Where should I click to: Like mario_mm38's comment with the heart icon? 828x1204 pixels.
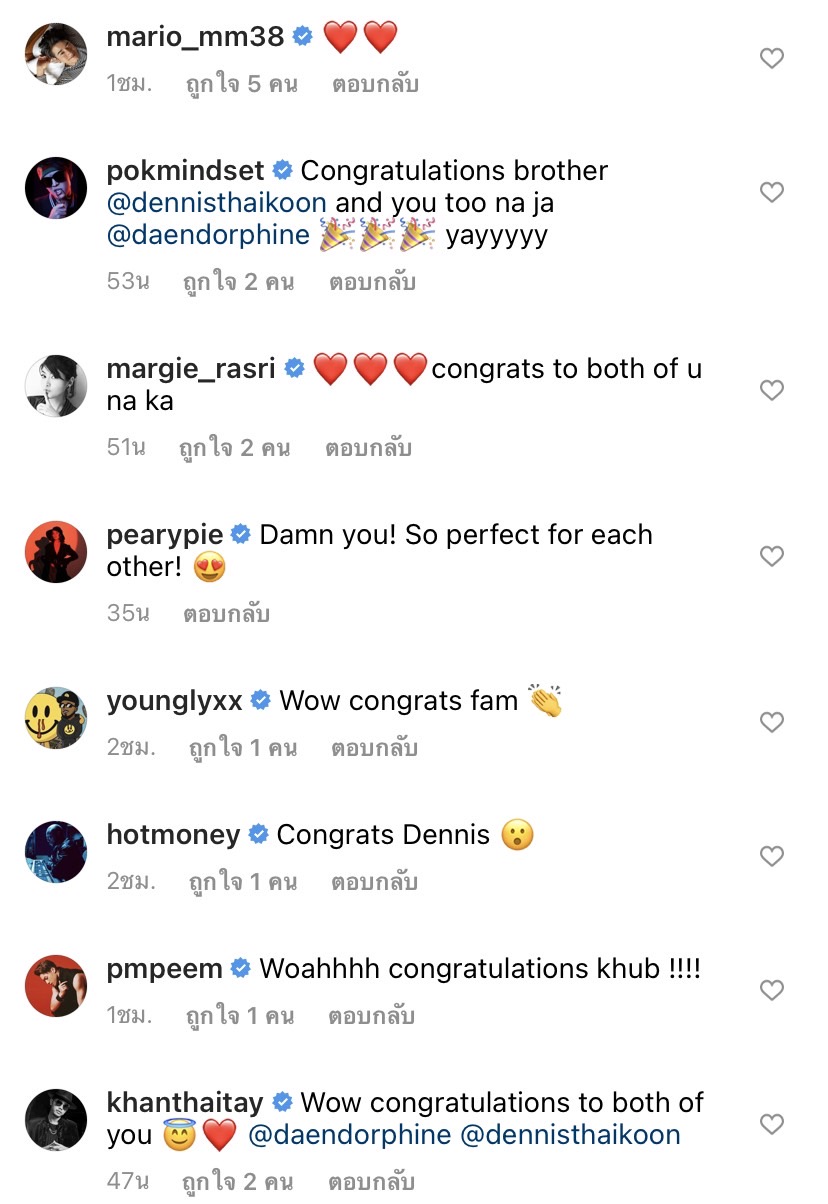click(x=771, y=59)
